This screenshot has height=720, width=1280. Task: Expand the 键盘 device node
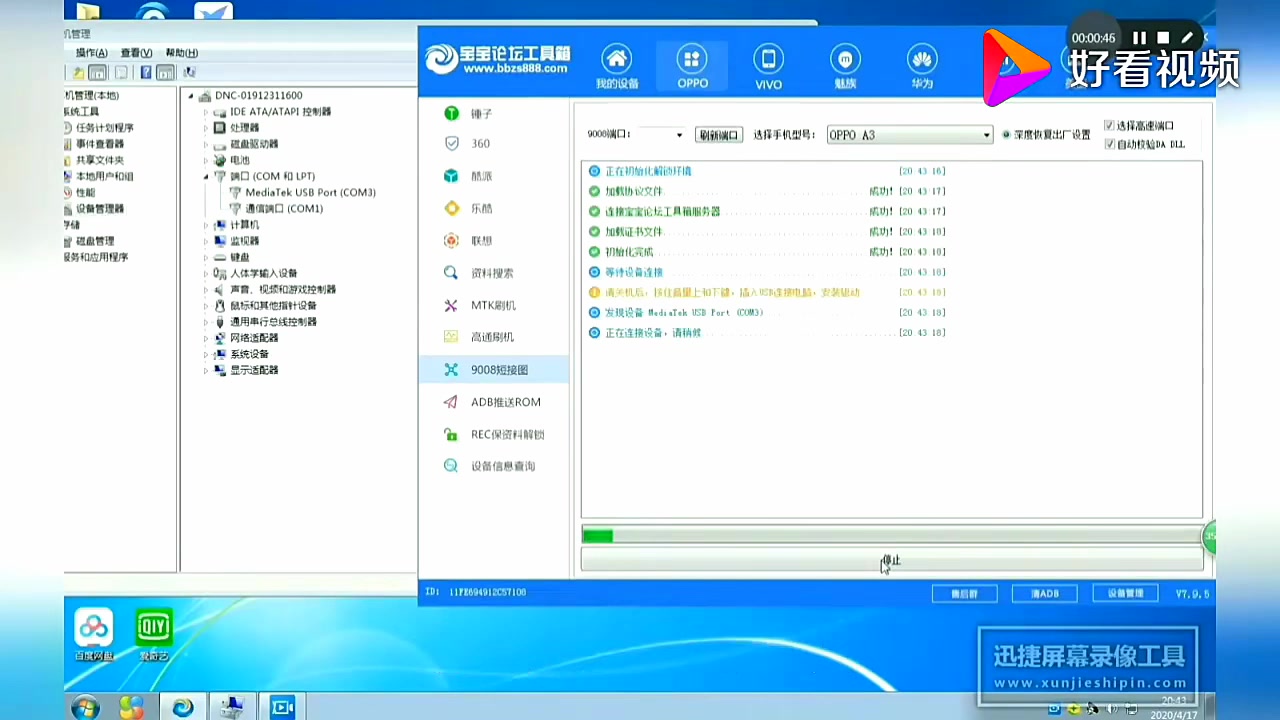[x=206, y=257]
